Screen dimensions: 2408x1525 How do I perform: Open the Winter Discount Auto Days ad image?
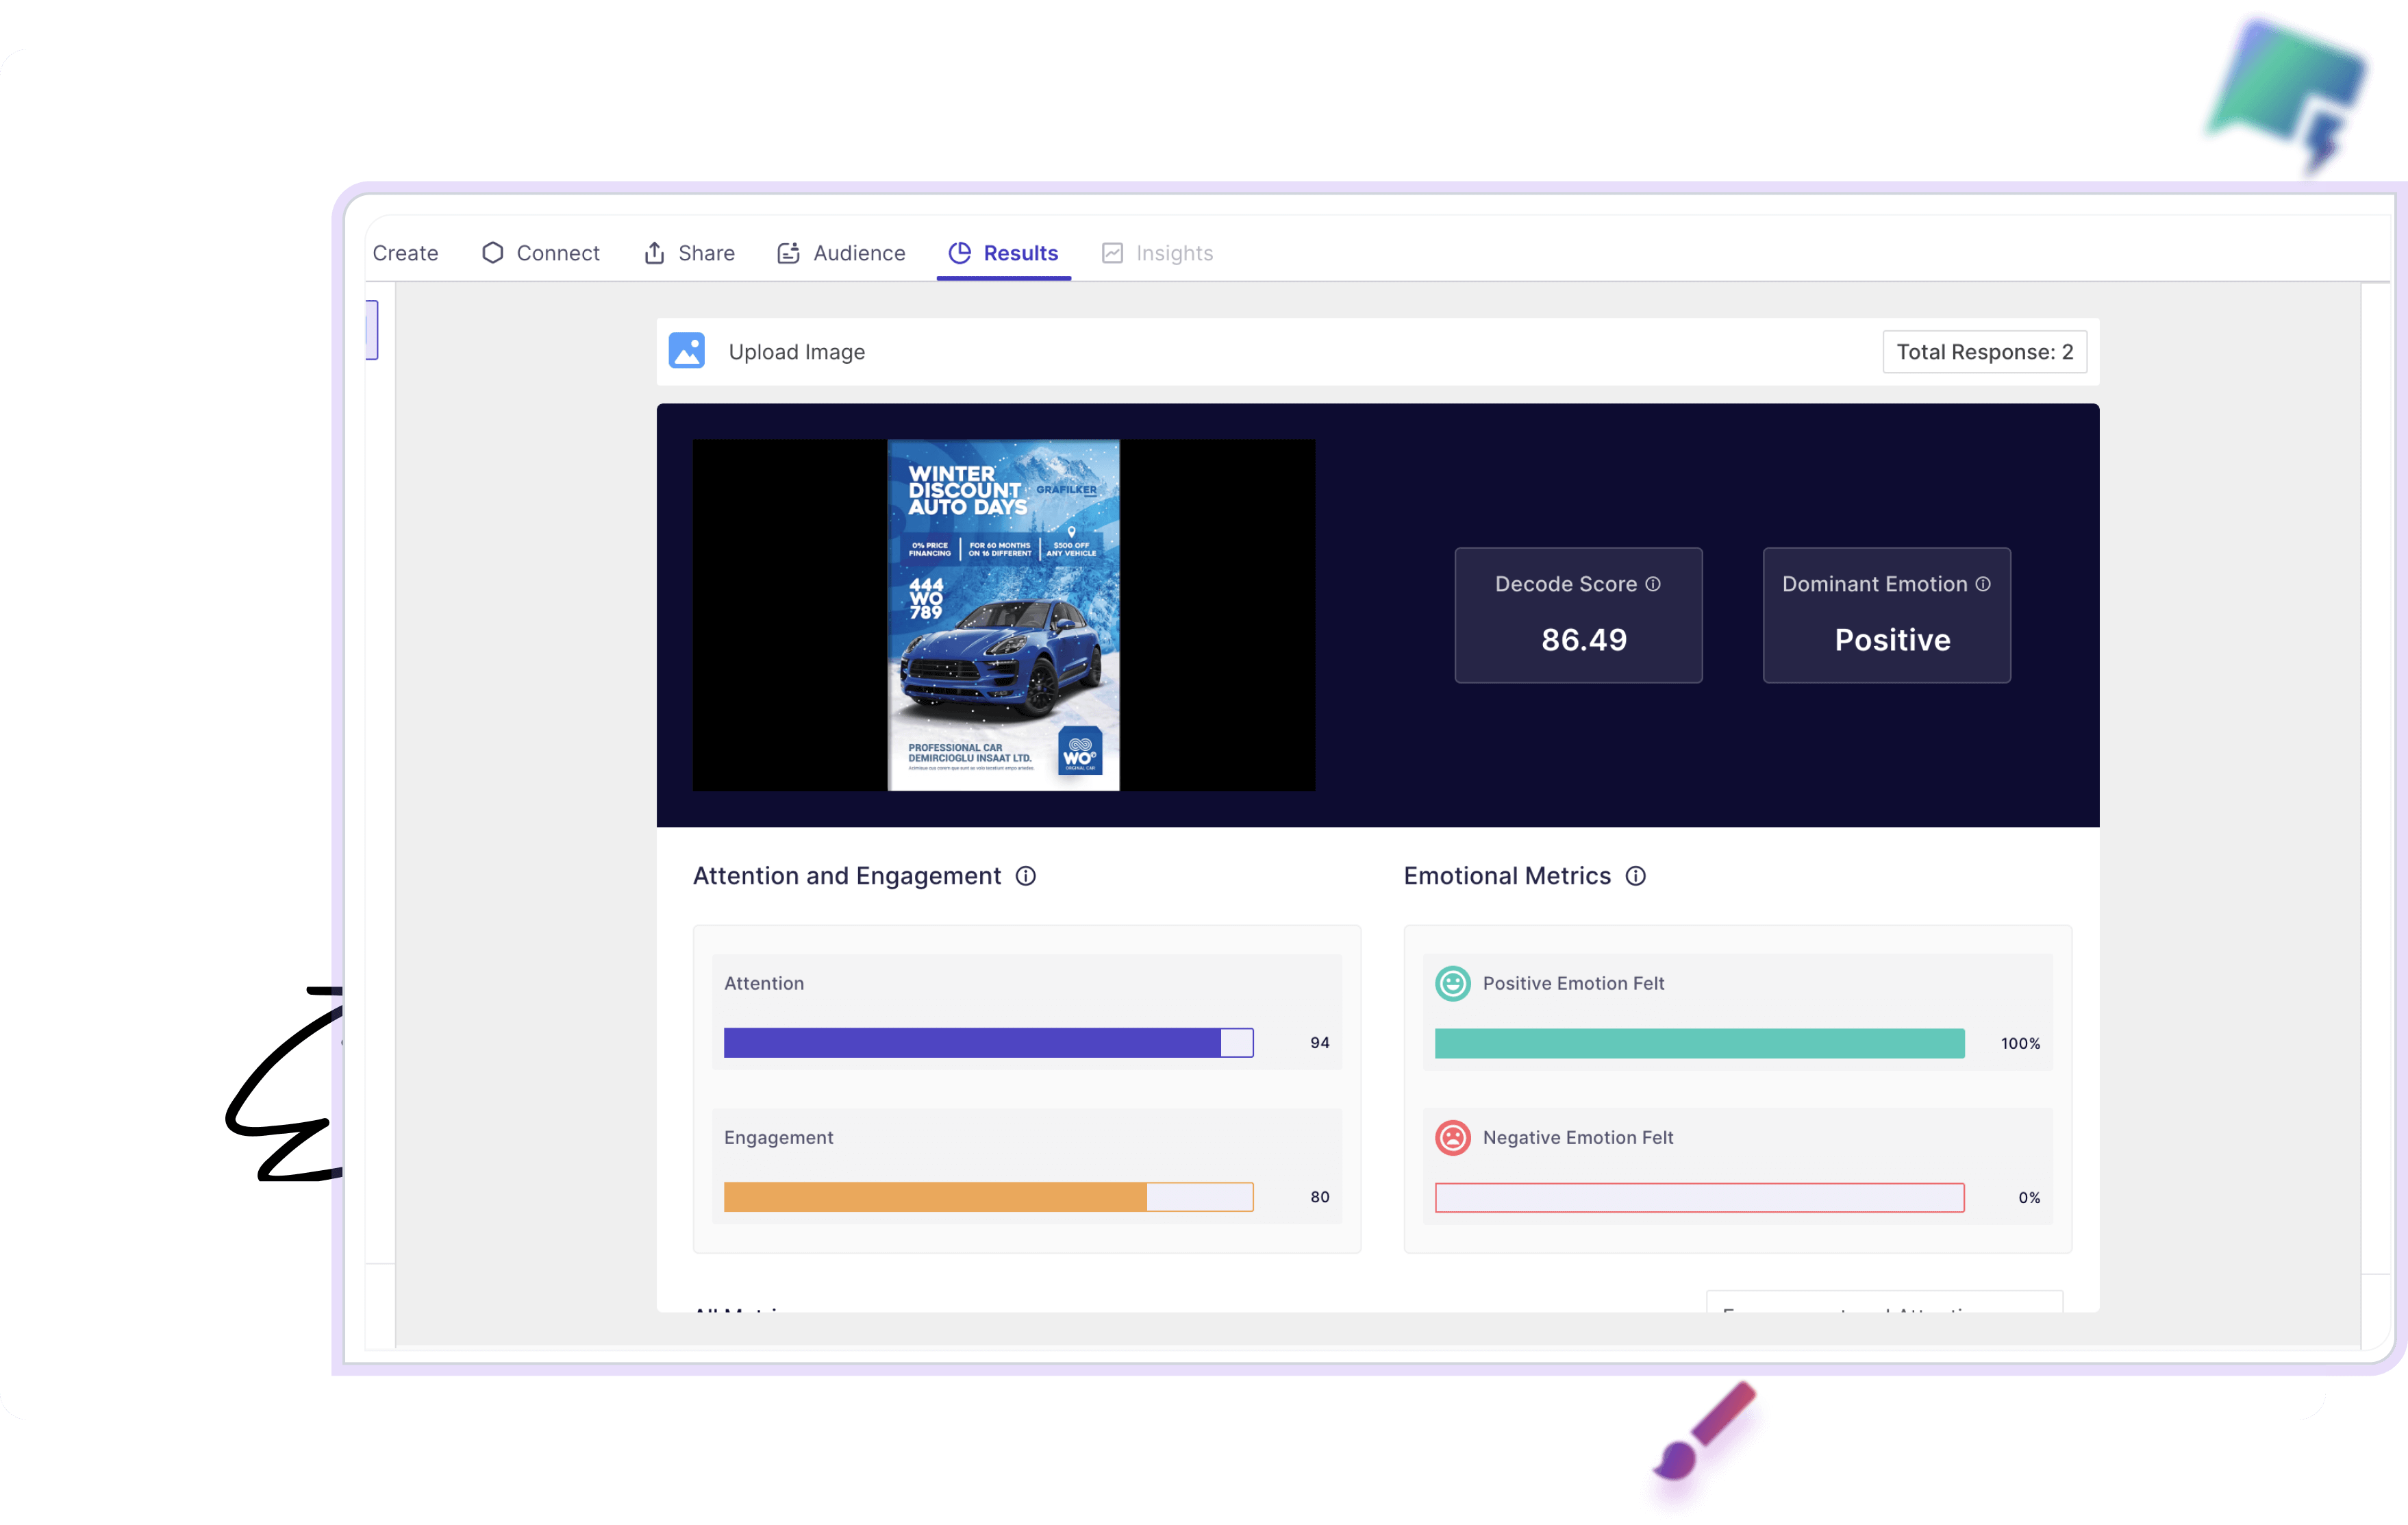[1003, 615]
